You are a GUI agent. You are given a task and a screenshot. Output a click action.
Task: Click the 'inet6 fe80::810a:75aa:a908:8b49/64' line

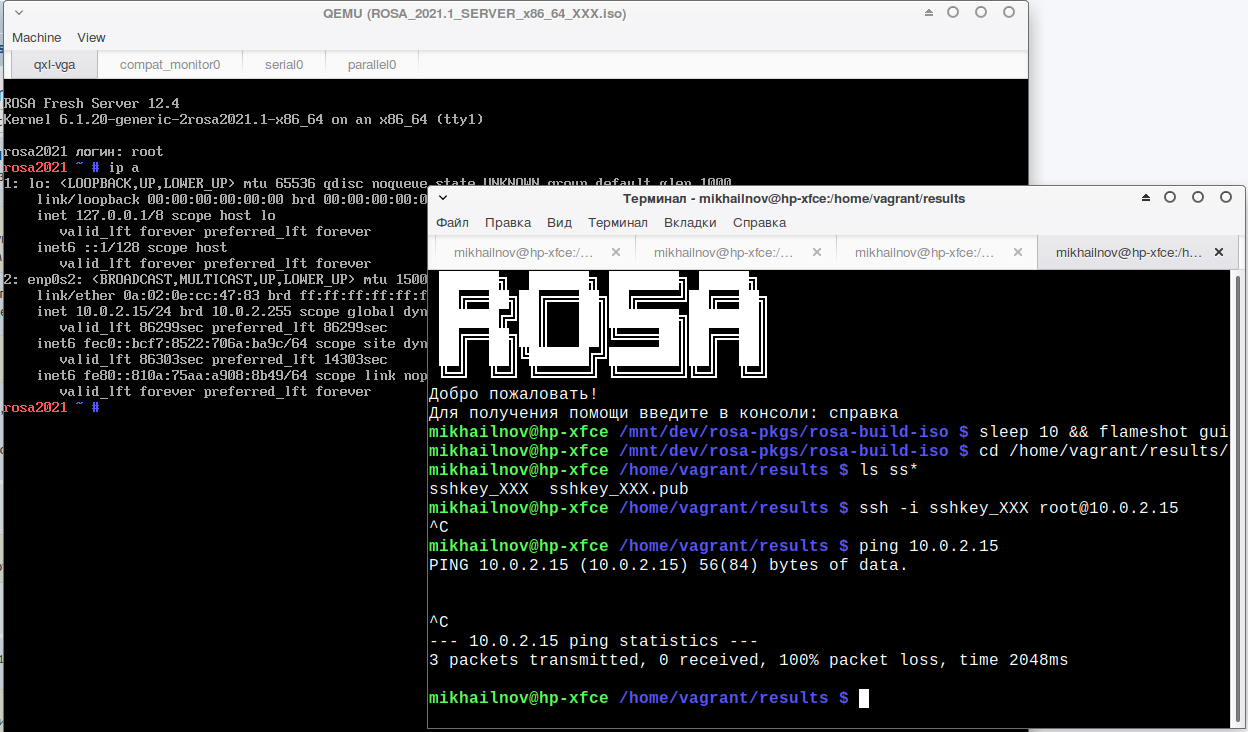232,375
